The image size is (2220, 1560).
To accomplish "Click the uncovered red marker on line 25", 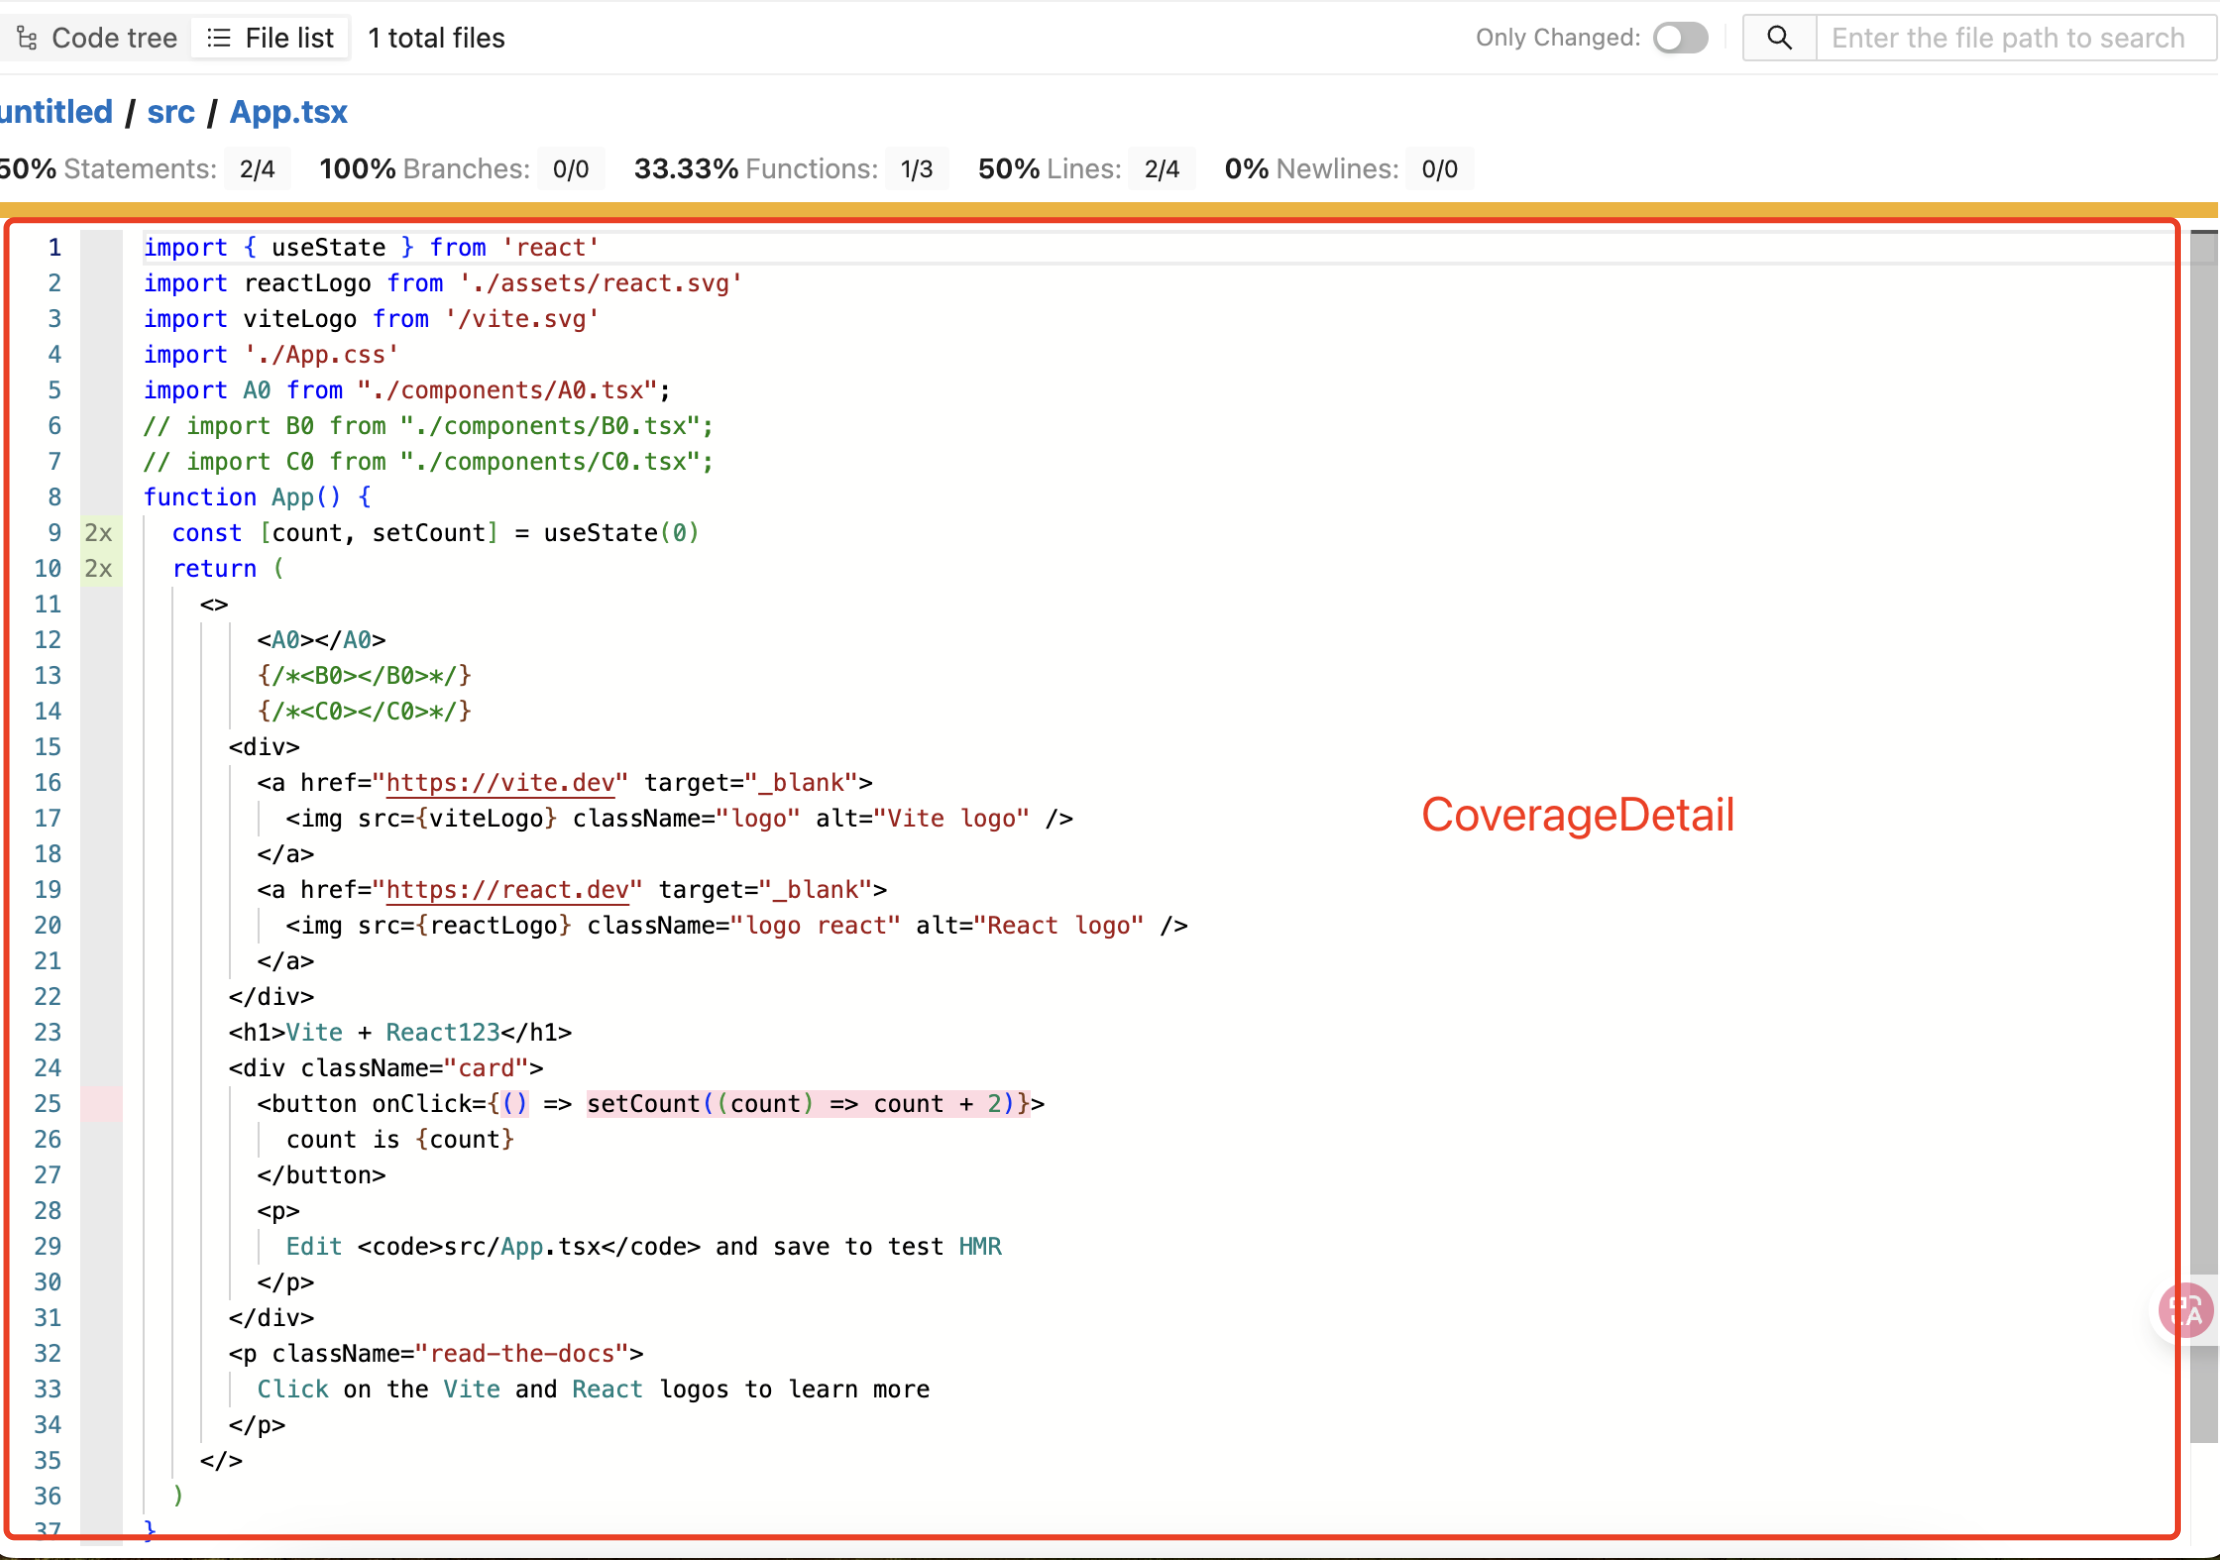I will coord(101,1104).
